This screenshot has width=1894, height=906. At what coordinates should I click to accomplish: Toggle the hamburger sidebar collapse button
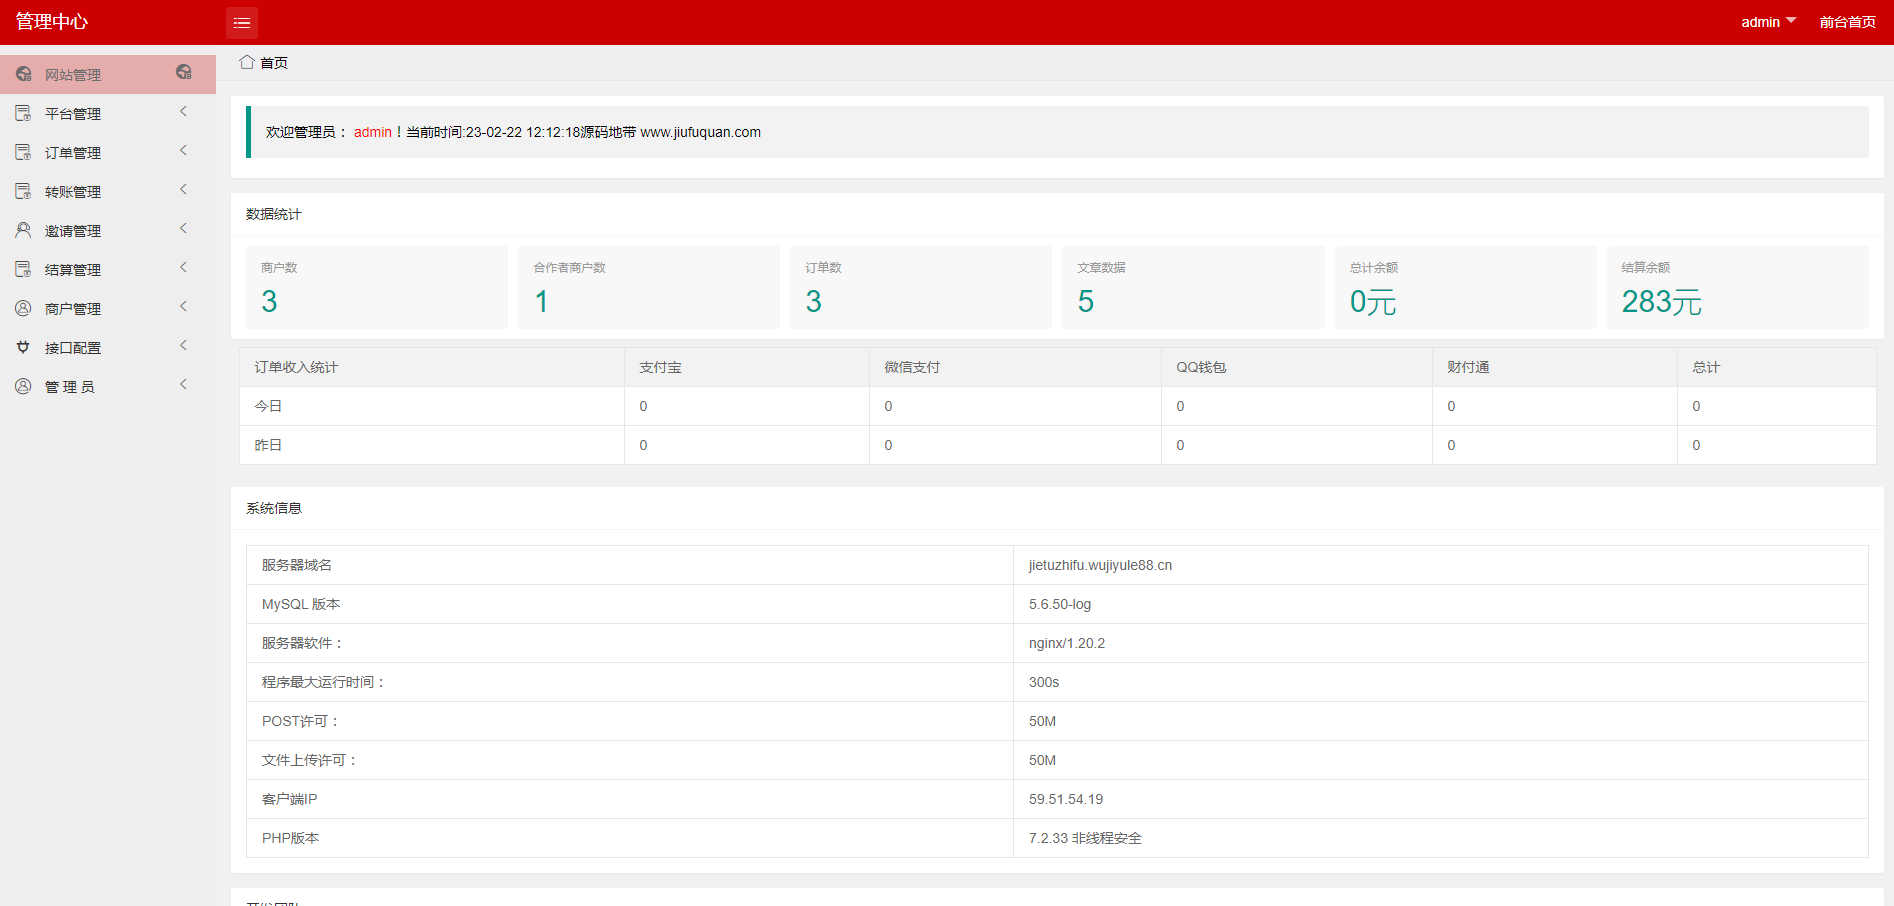(242, 22)
